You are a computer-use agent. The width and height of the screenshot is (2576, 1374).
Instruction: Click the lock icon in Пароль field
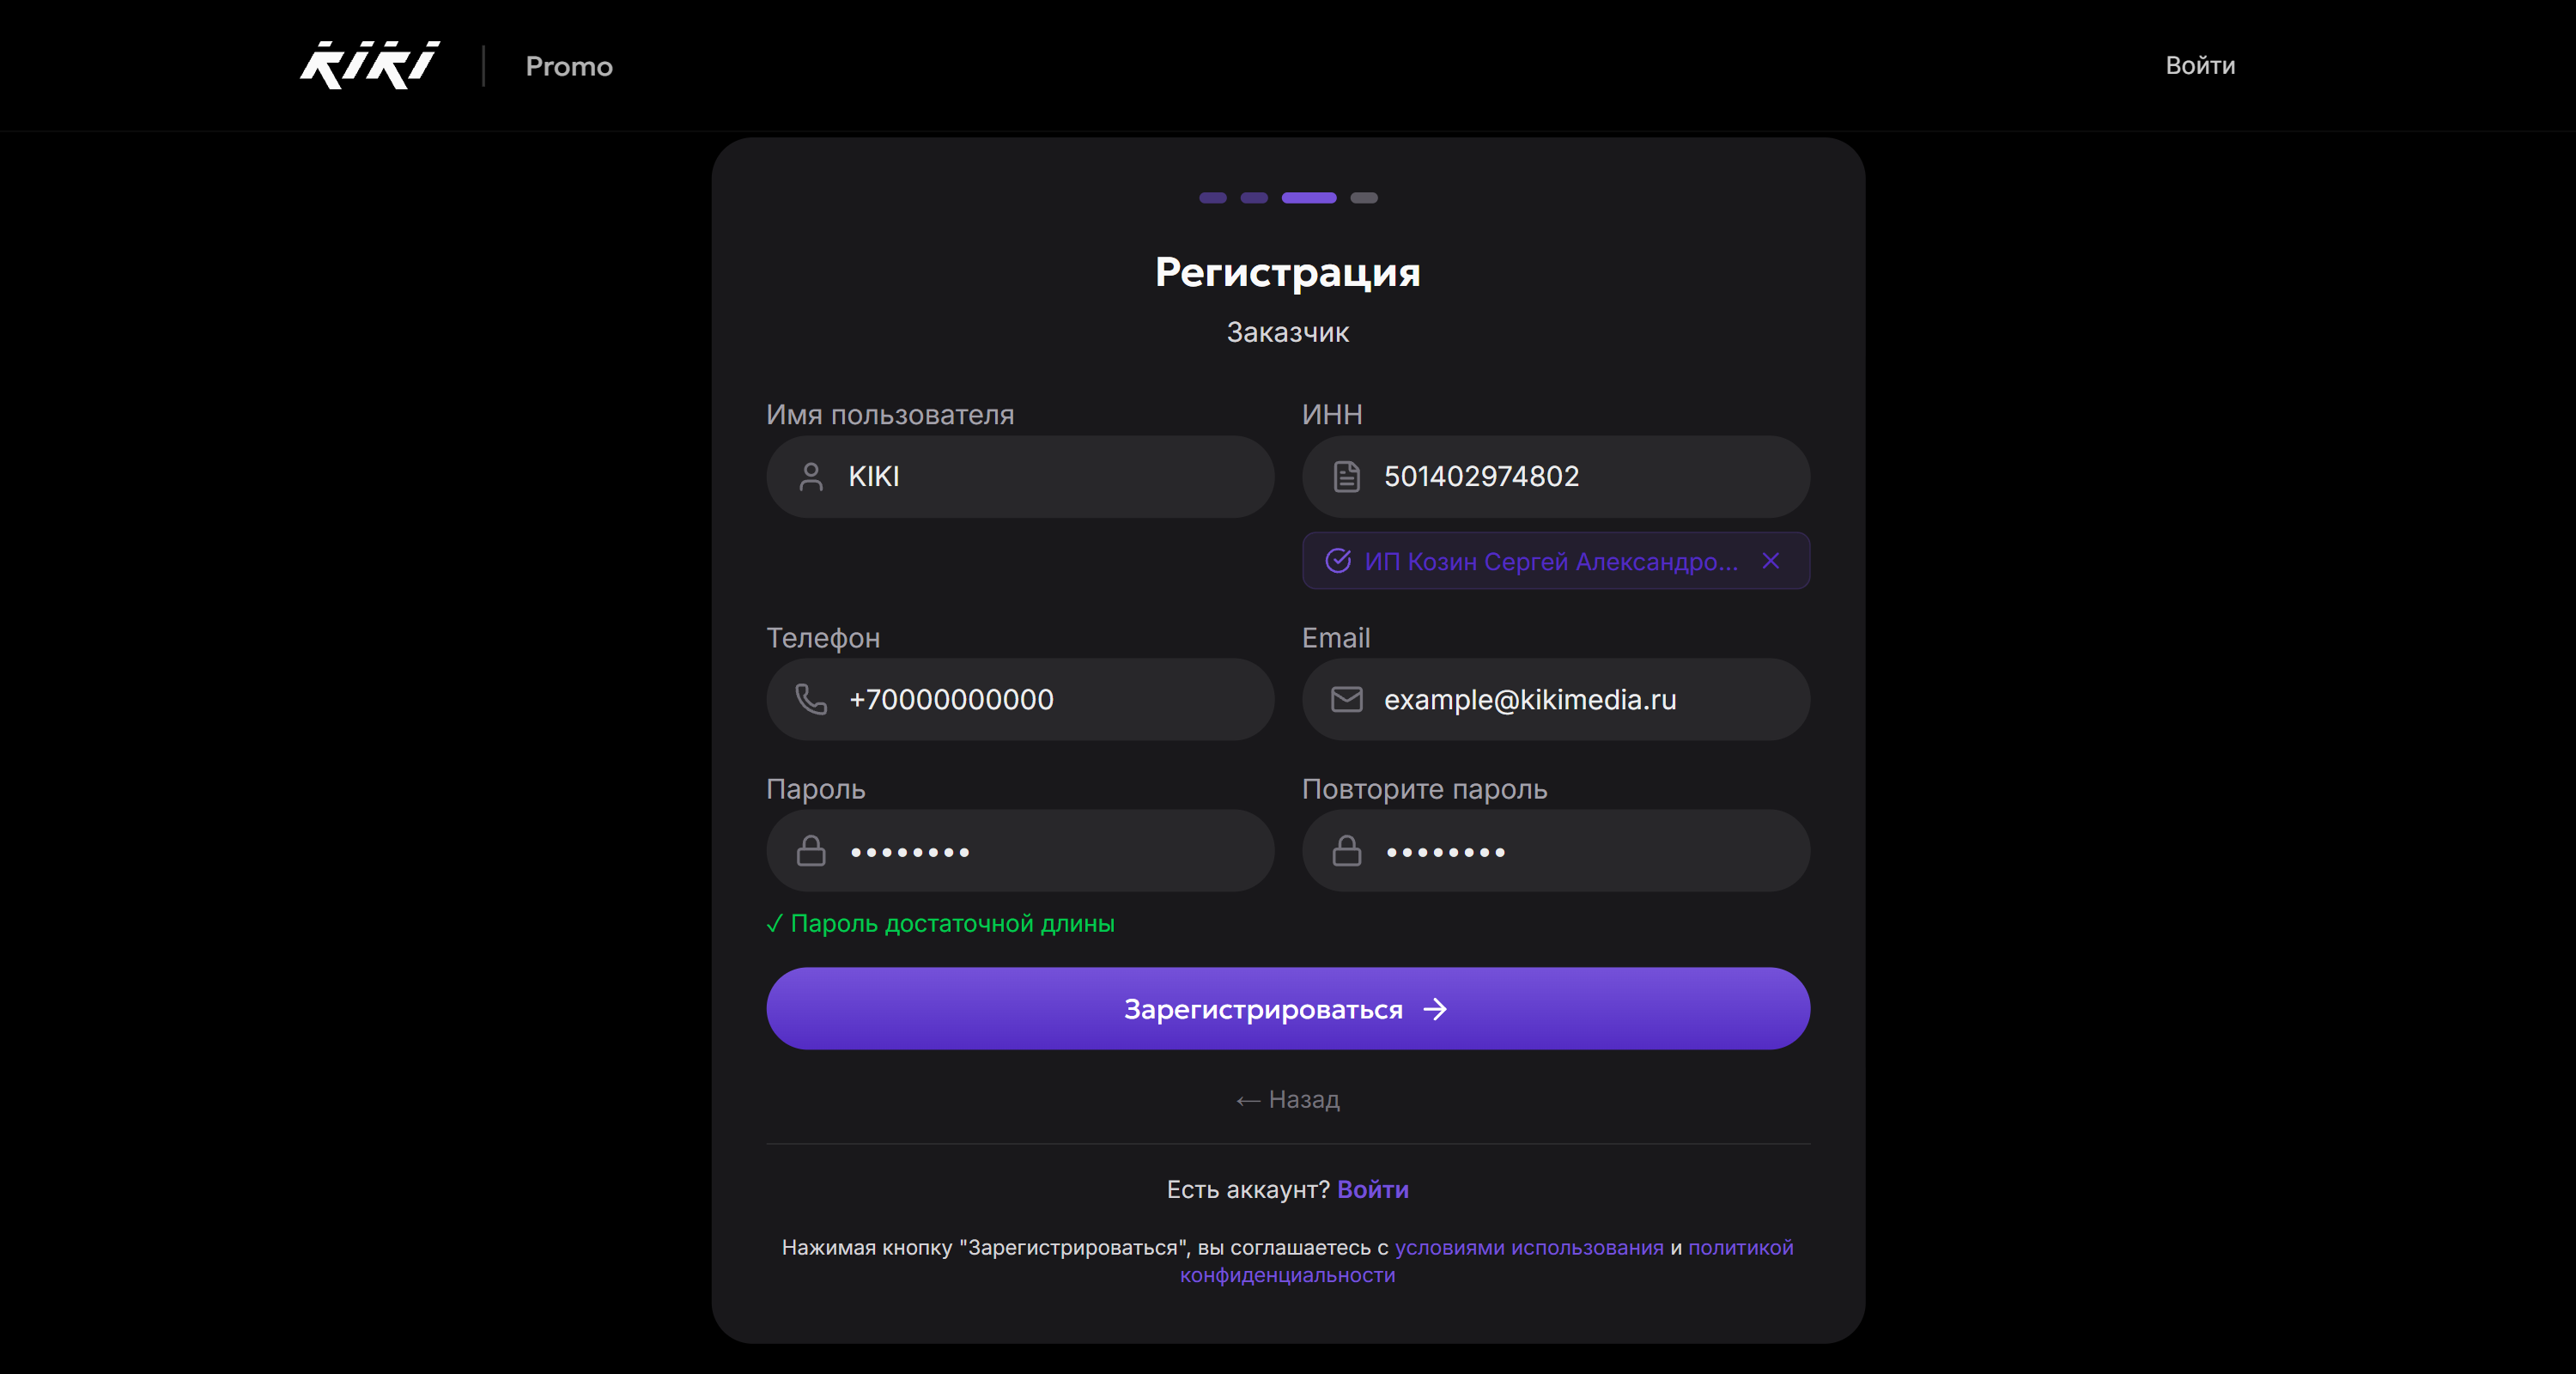(x=811, y=851)
